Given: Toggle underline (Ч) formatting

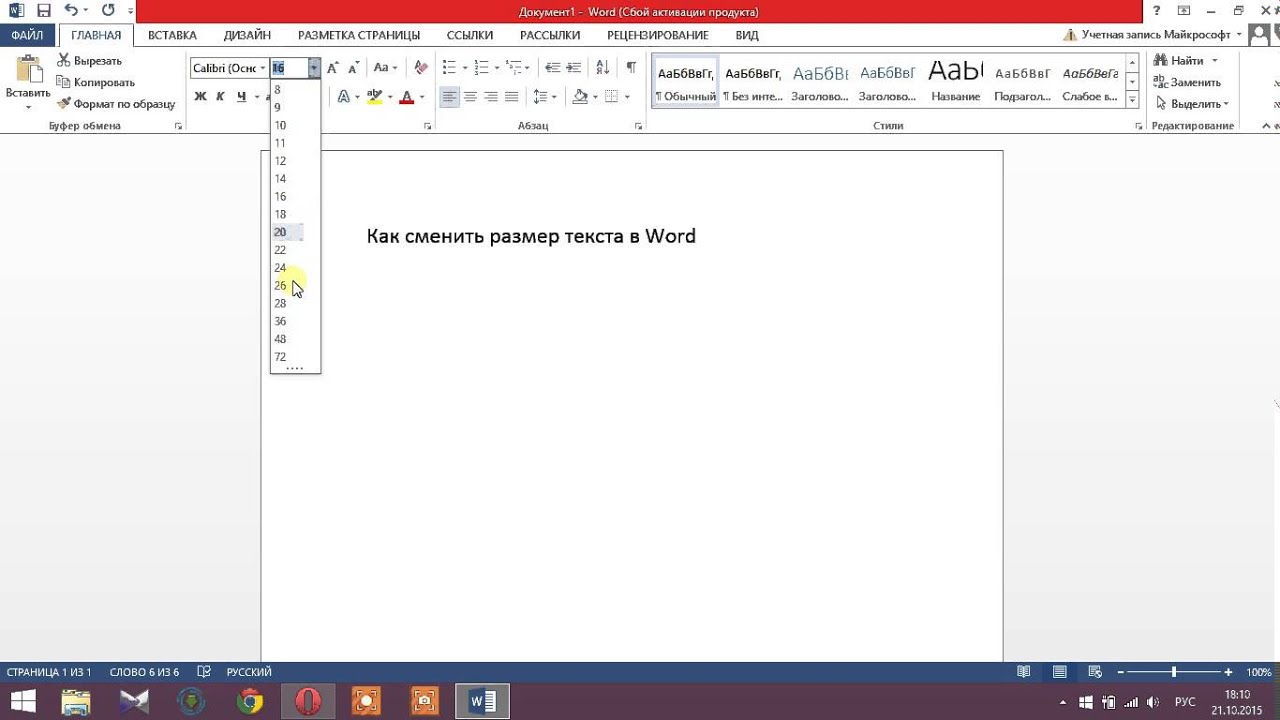Looking at the screenshot, I should 241,97.
